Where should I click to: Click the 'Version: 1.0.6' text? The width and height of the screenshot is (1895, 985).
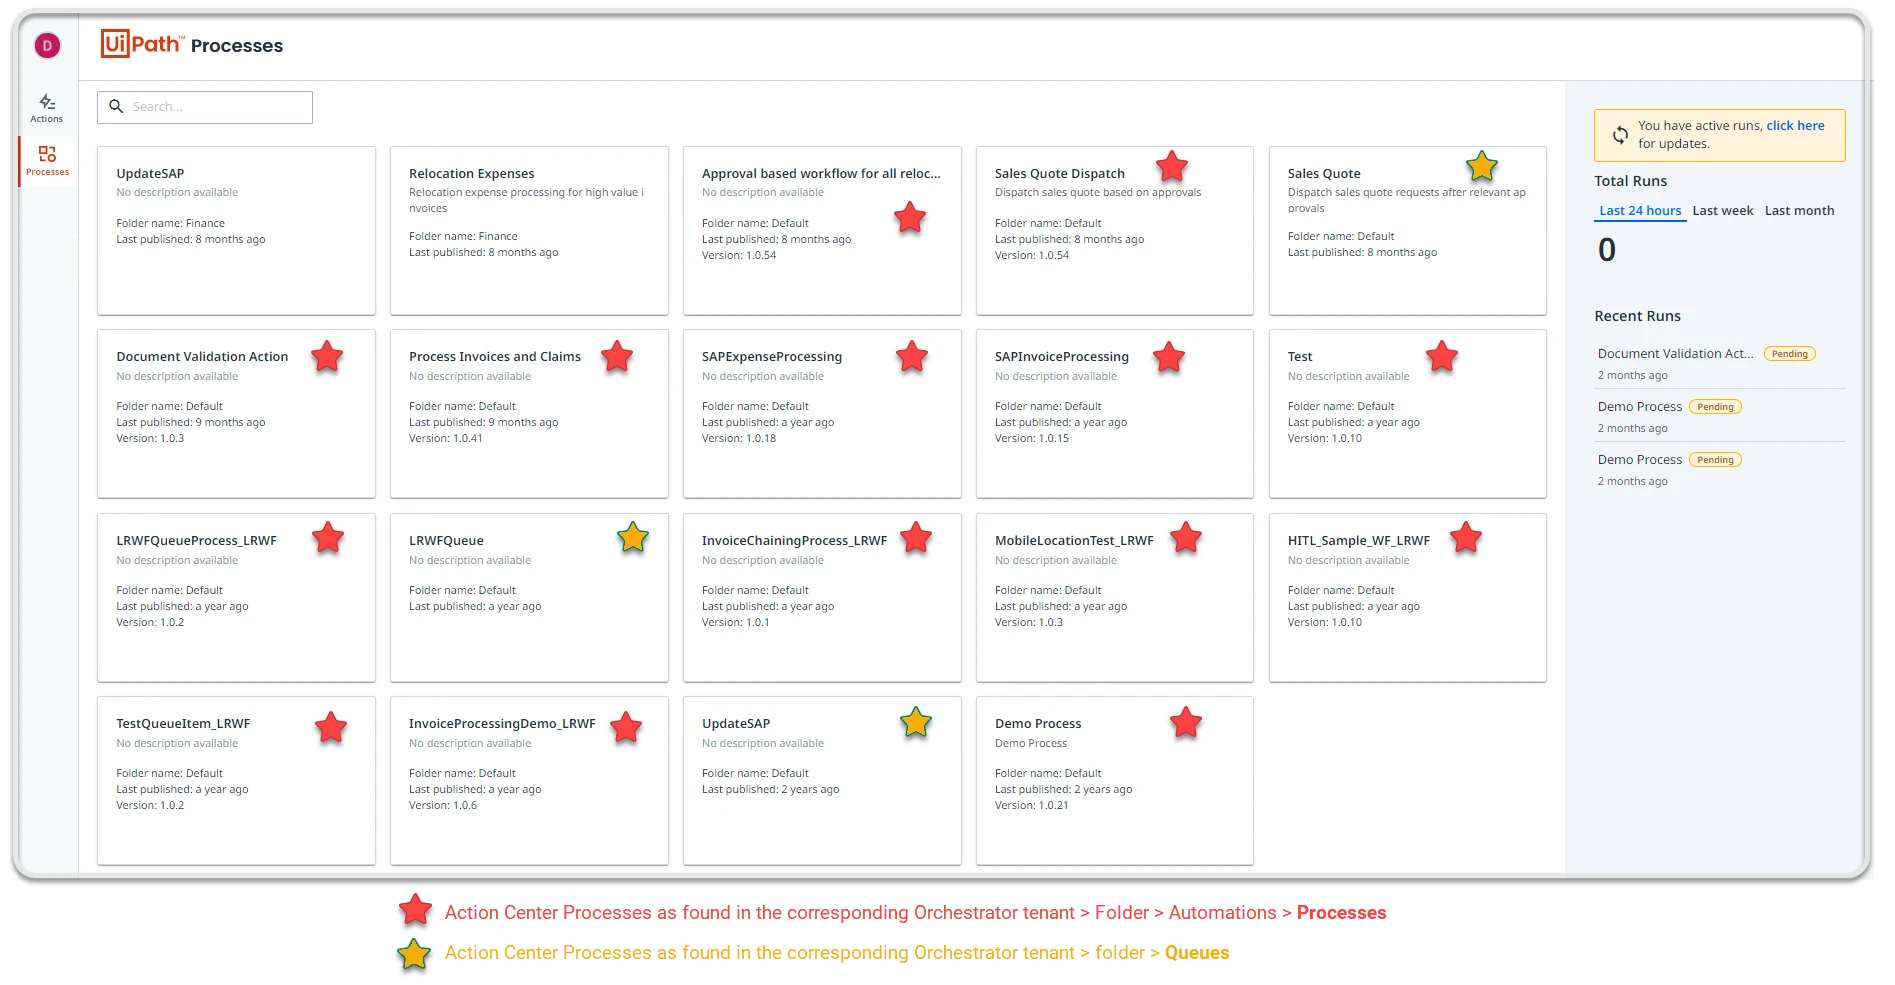[x=443, y=806]
